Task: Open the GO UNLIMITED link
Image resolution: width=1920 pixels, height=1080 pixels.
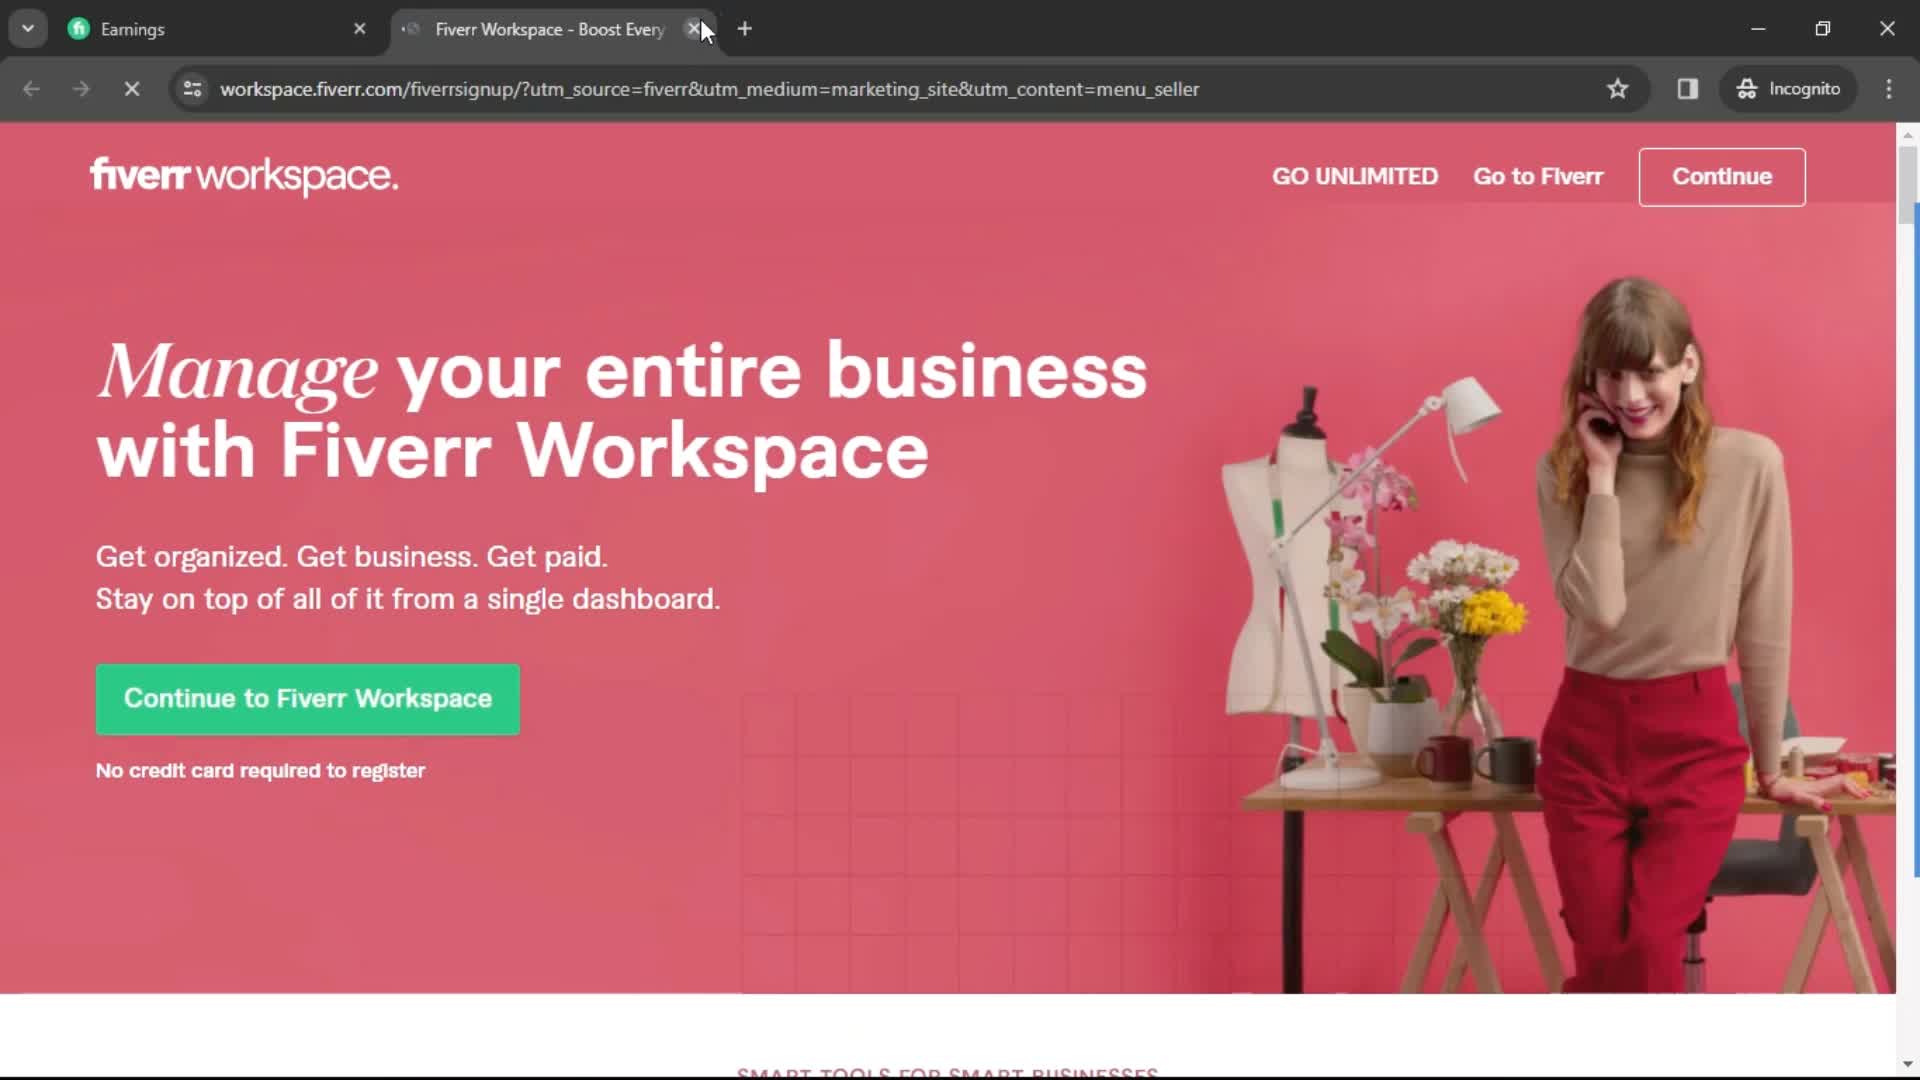Action: pyautogui.click(x=1354, y=176)
